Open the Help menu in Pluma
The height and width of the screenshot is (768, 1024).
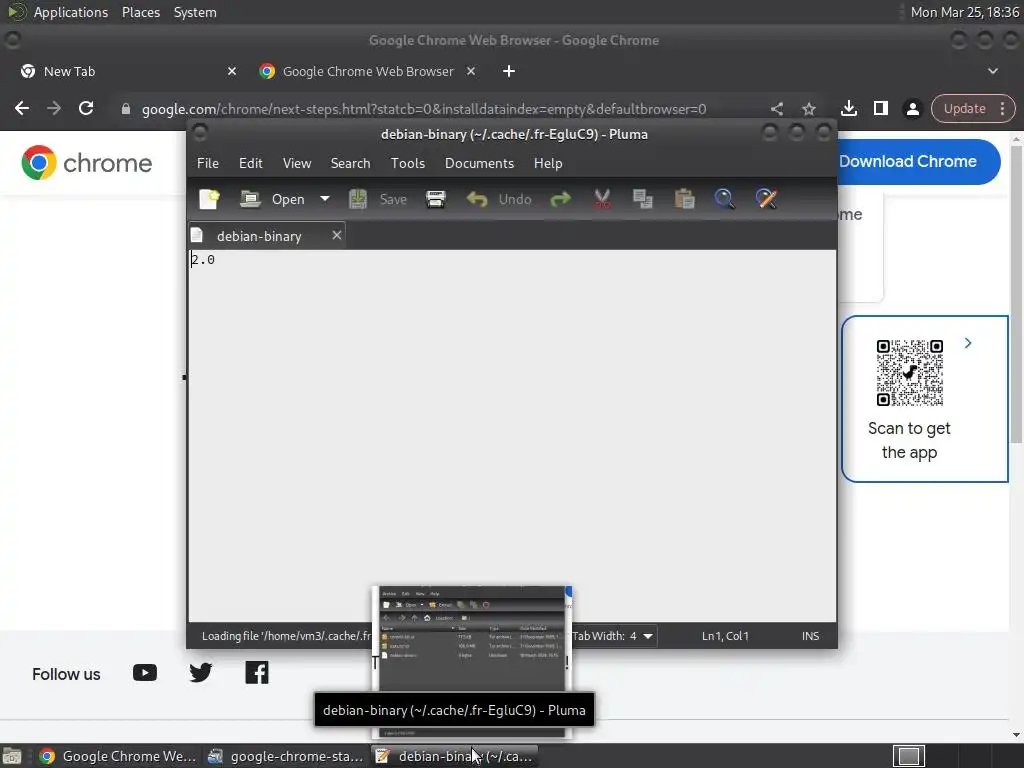point(548,163)
